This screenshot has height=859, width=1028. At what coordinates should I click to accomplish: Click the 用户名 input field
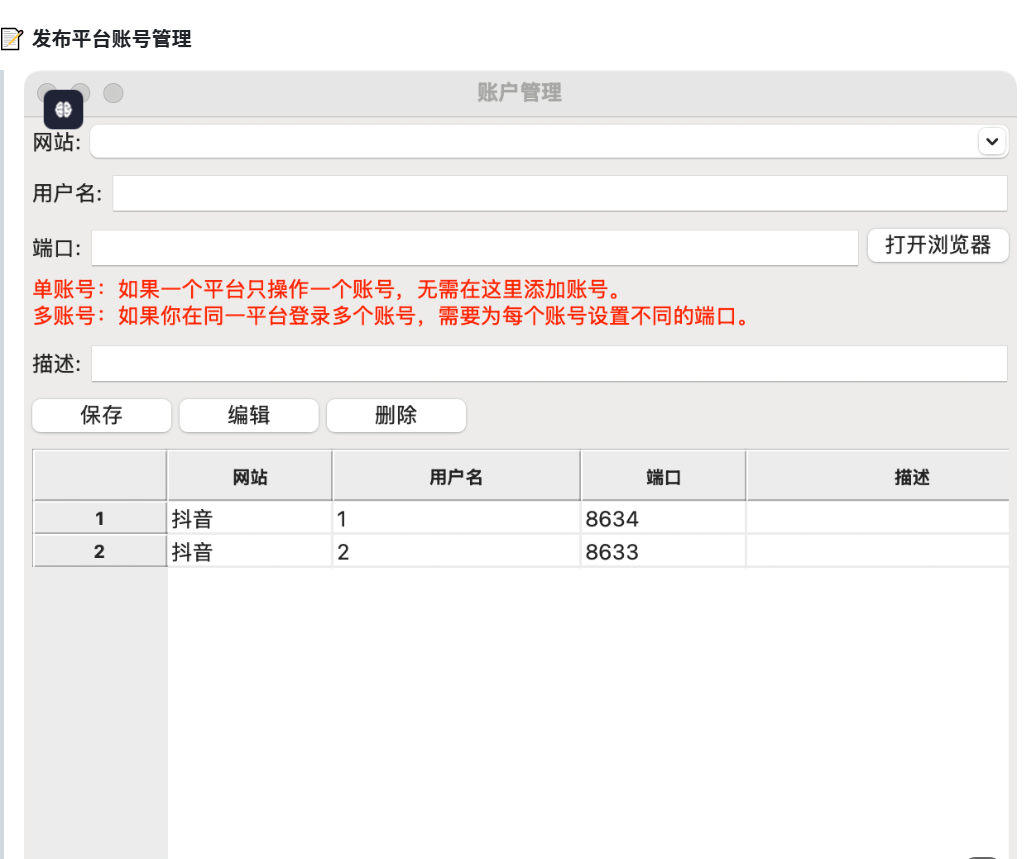(559, 194)
